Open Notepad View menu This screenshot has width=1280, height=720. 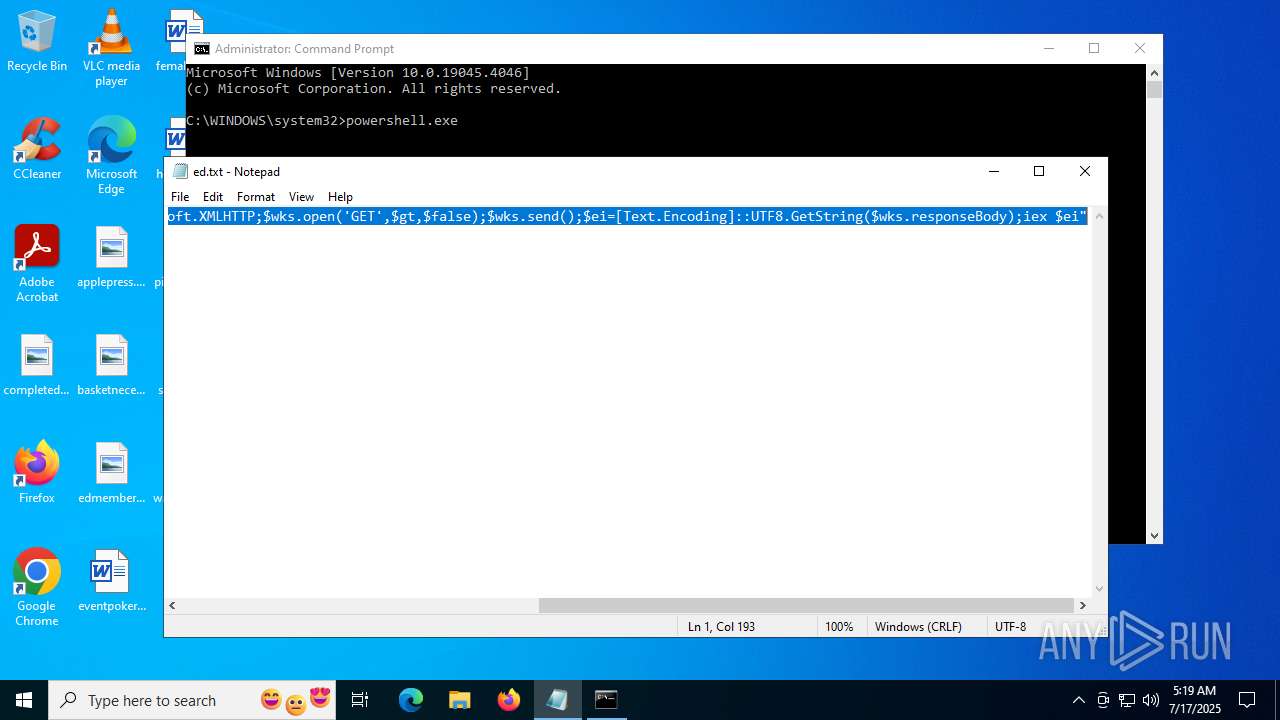pyautogui.click(x=301, y=197)
